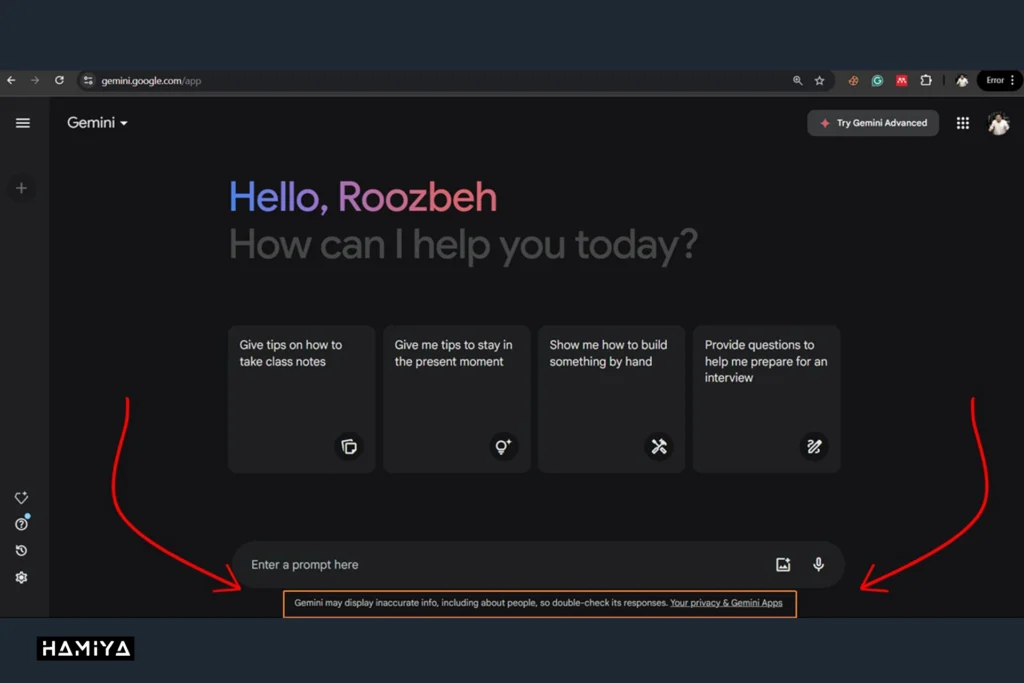Open browser zoom magnifier icon
The height and width of the screenshot is (683, 1024).
click(x=797, y=81)
